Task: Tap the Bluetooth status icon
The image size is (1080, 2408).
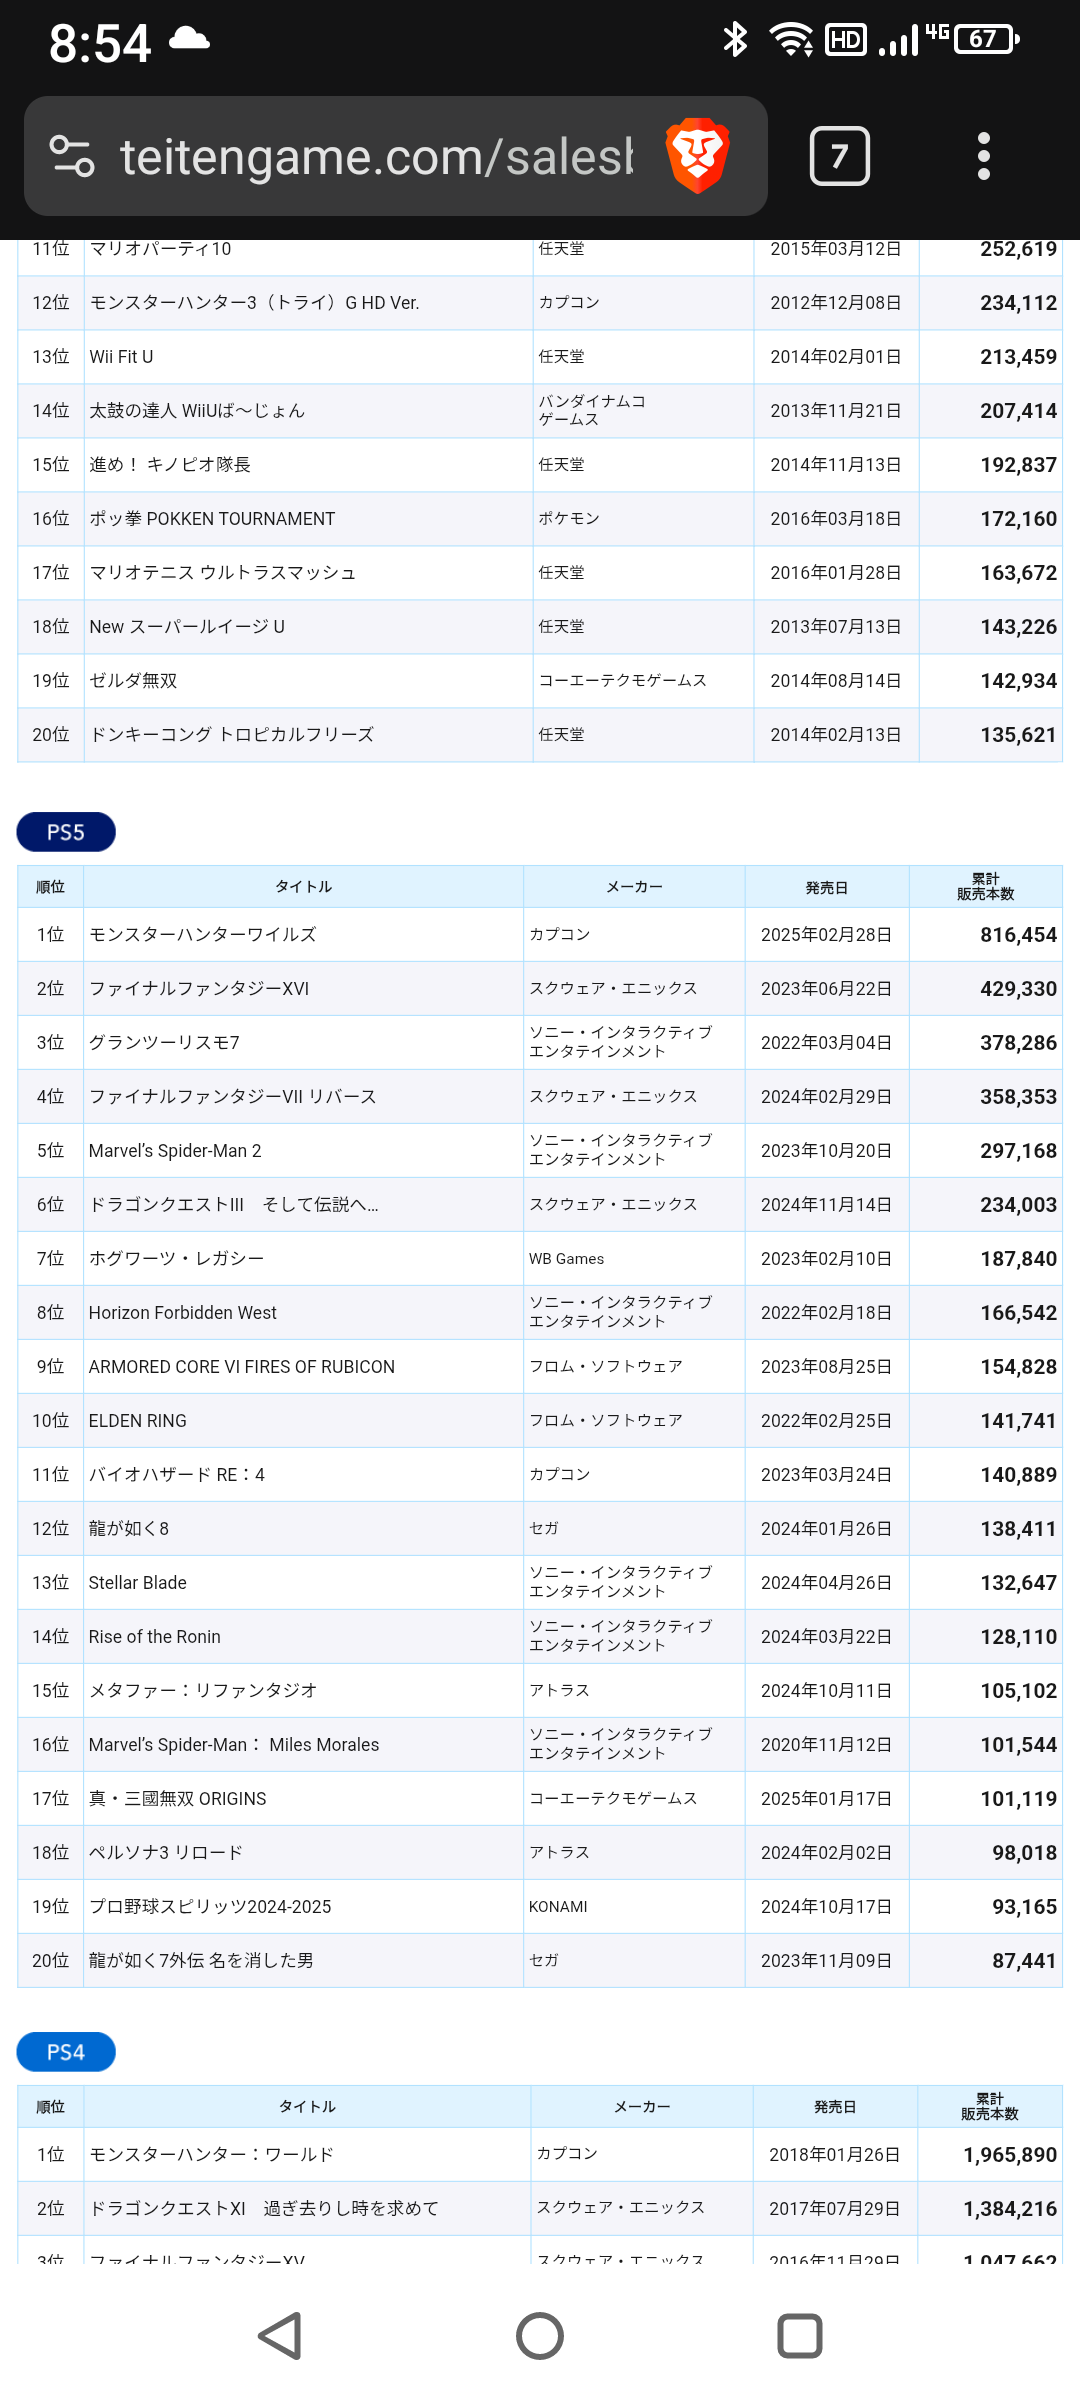Action: pyautogui.click(x=735, y=40)
